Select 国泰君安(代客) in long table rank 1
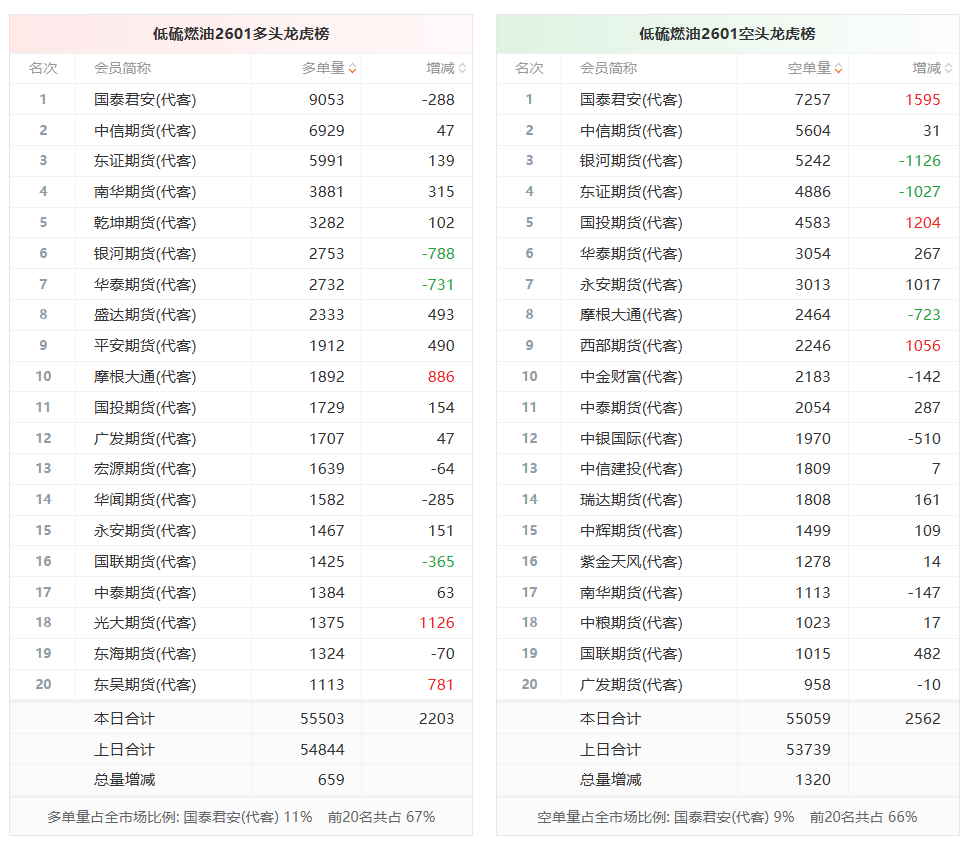This screenshot has height=842, width=969. (x=145, y=100)
